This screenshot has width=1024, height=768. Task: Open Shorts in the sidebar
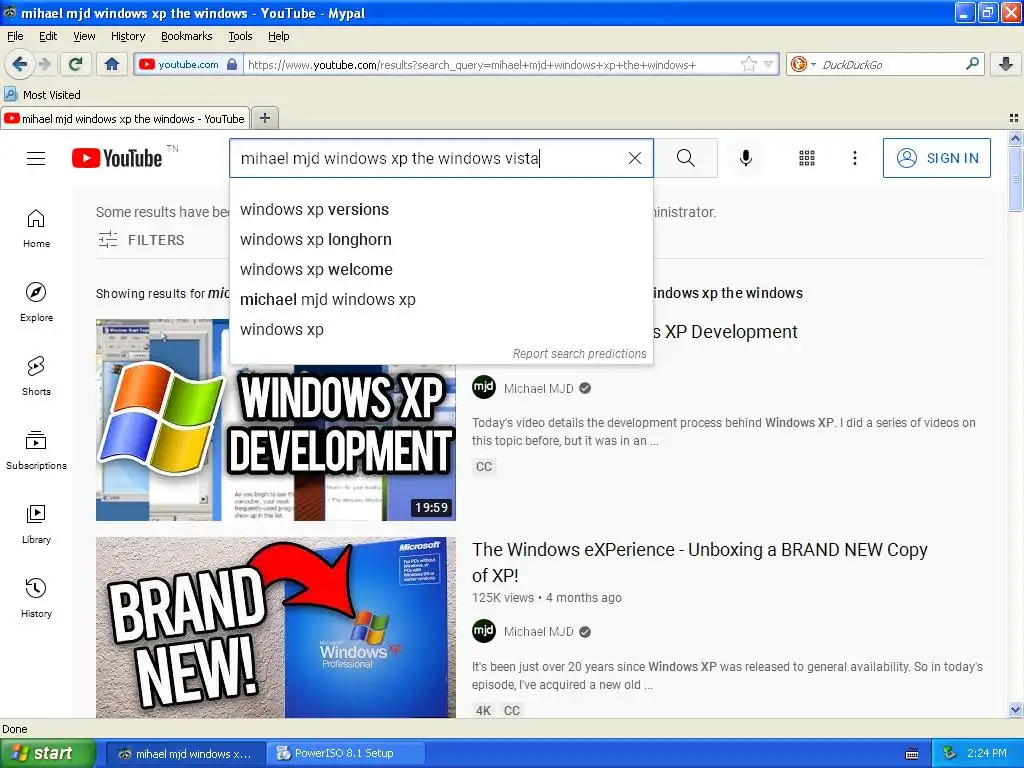36,376
